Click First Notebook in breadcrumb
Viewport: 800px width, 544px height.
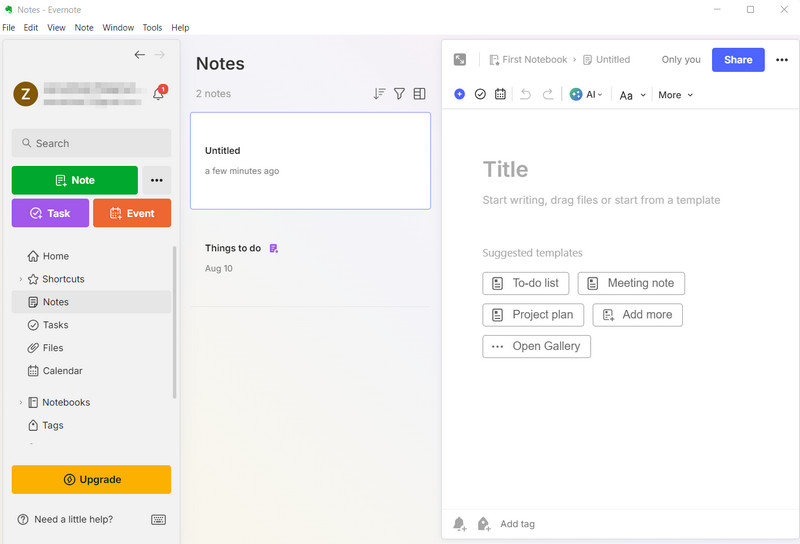tap(528, 60)
